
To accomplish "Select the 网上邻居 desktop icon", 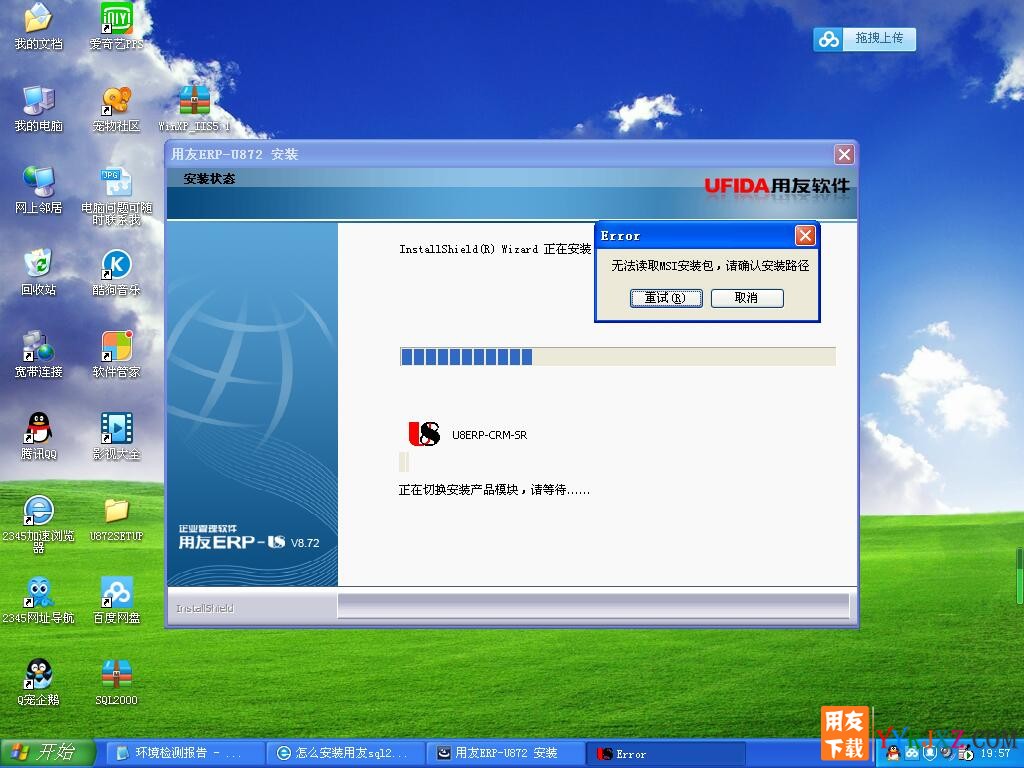I will (39, 191).
